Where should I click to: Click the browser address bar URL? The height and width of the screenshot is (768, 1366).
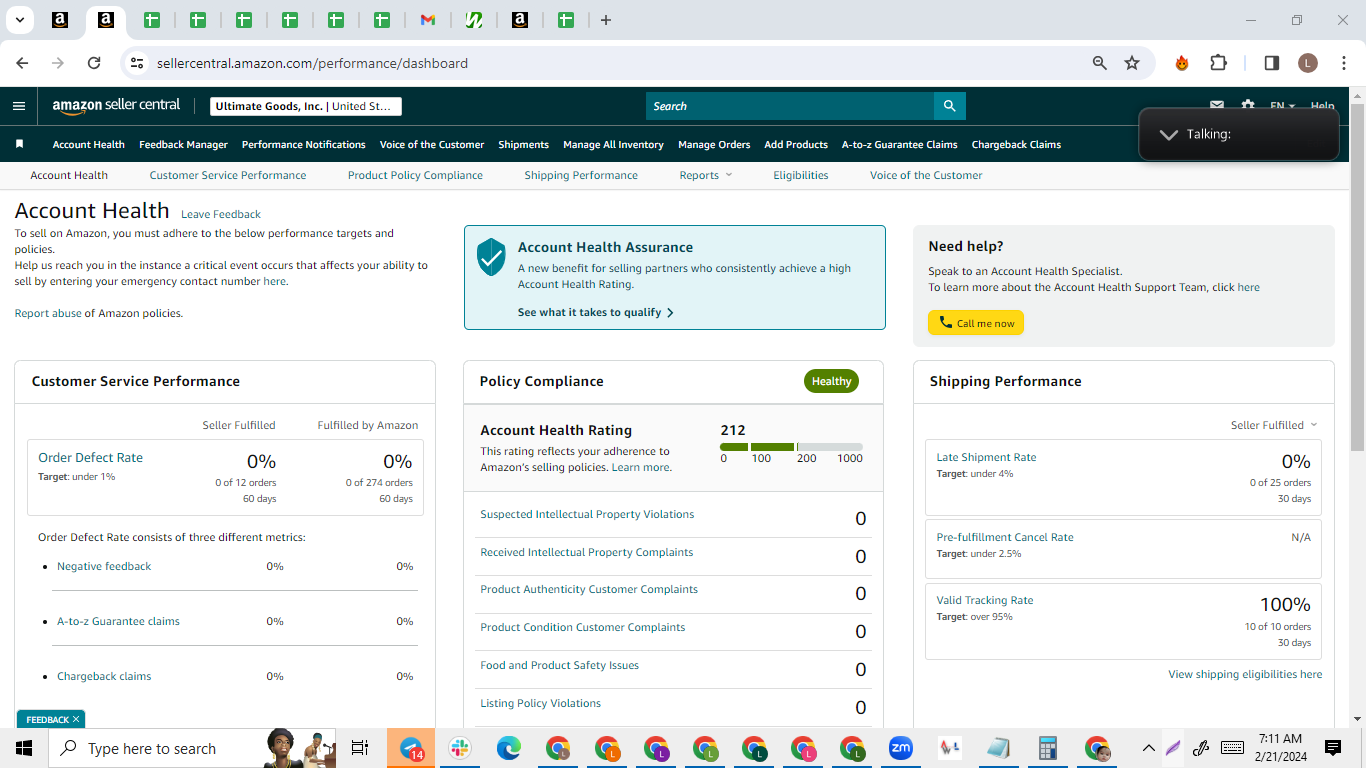pos(312,63)
